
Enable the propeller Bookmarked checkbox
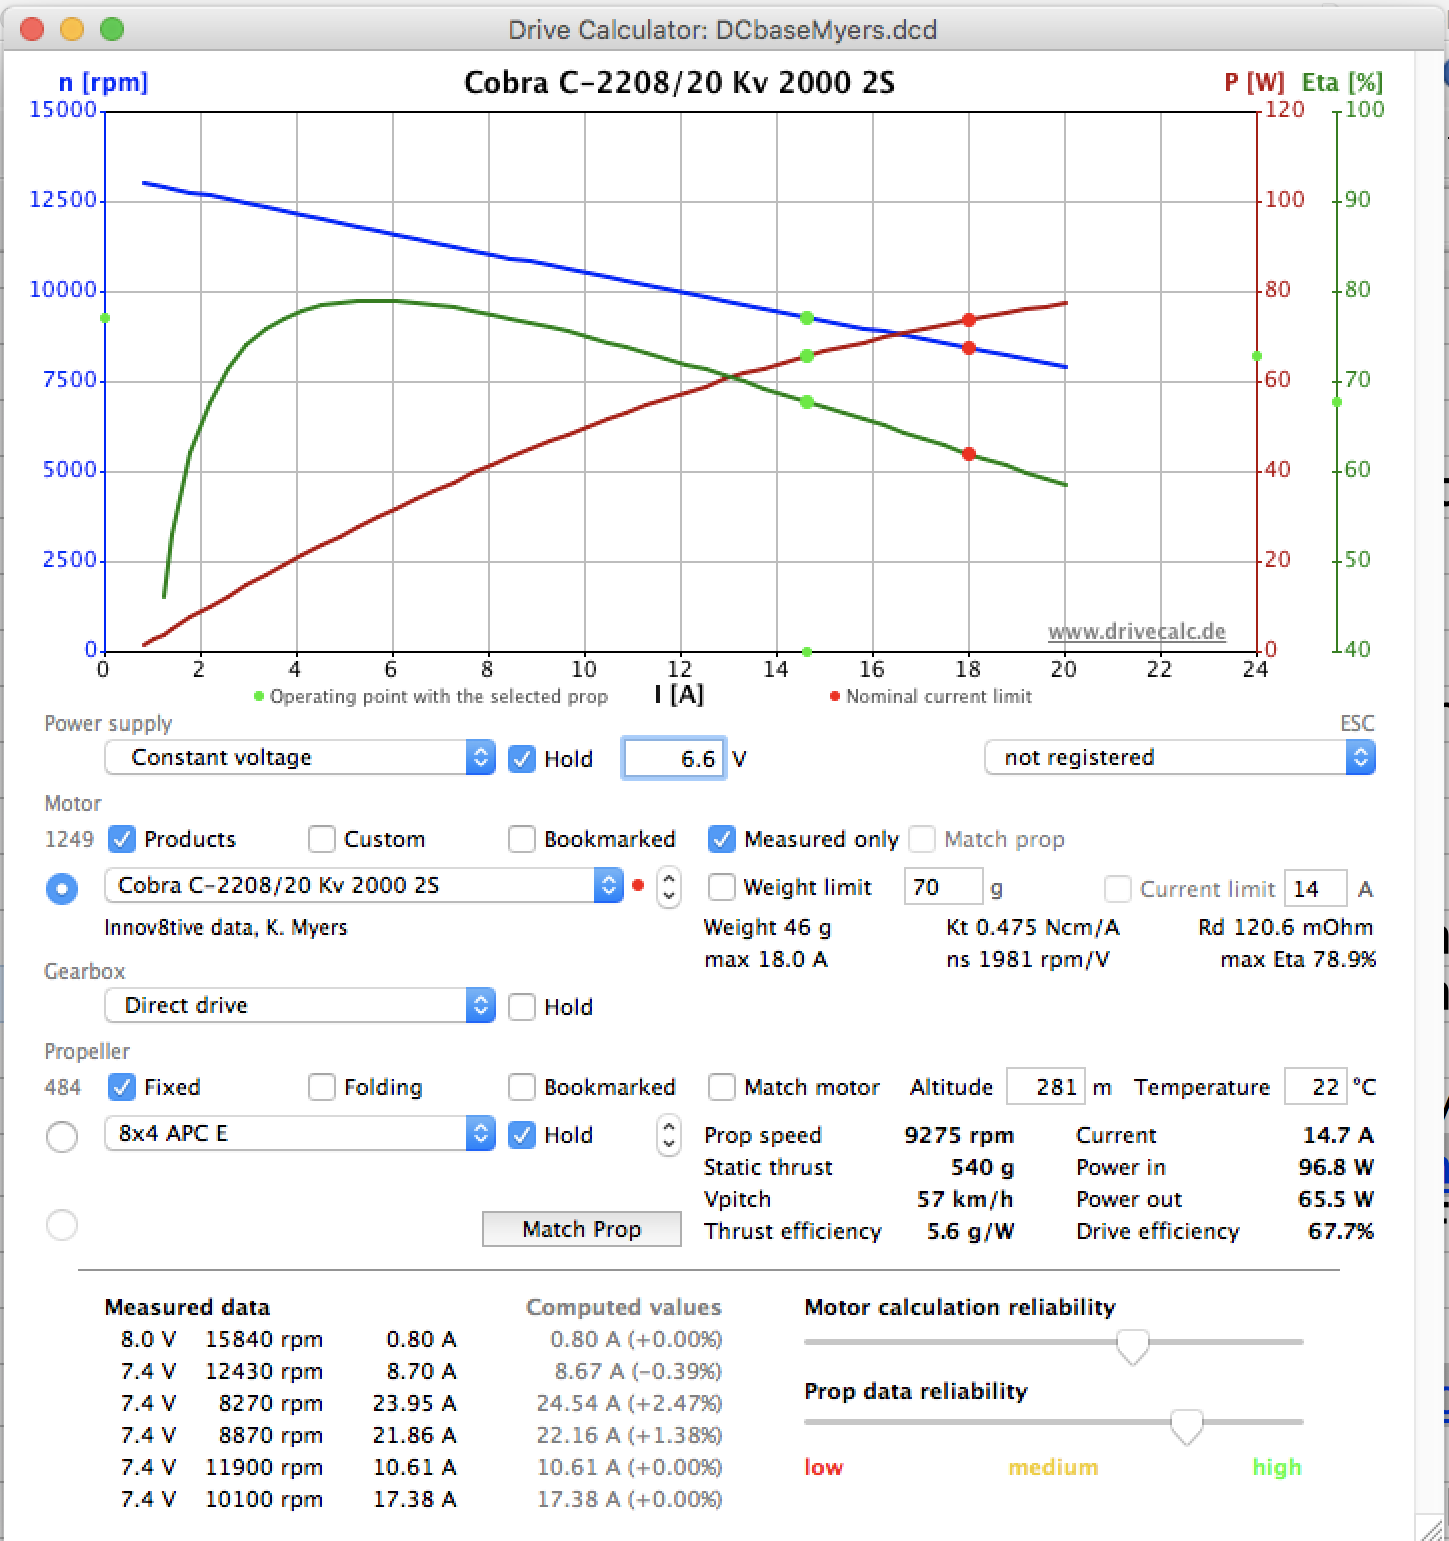tap(522, 1087)
